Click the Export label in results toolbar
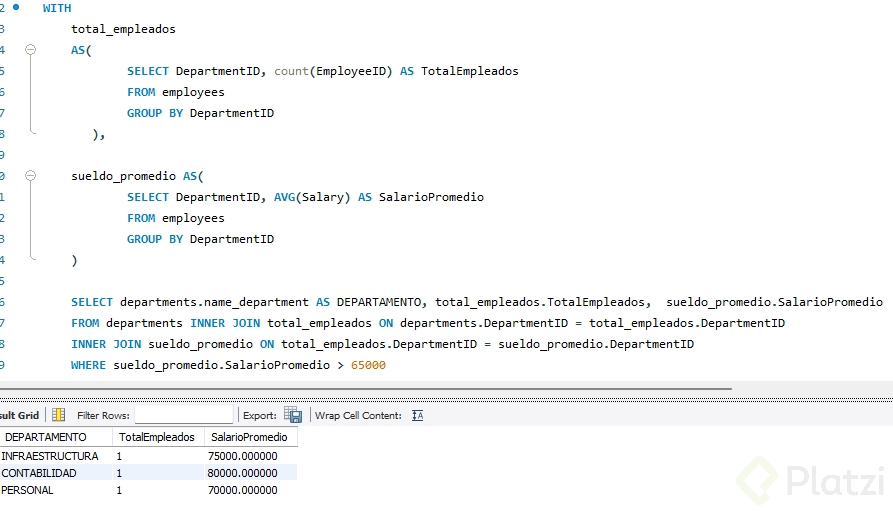The height and width of the screenshot is (511, 893). coord(260,415)
